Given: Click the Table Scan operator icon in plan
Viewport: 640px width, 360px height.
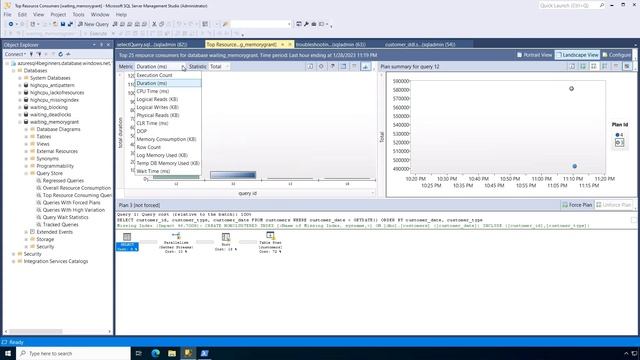Looking at the screenshot, I should [270, 236].
